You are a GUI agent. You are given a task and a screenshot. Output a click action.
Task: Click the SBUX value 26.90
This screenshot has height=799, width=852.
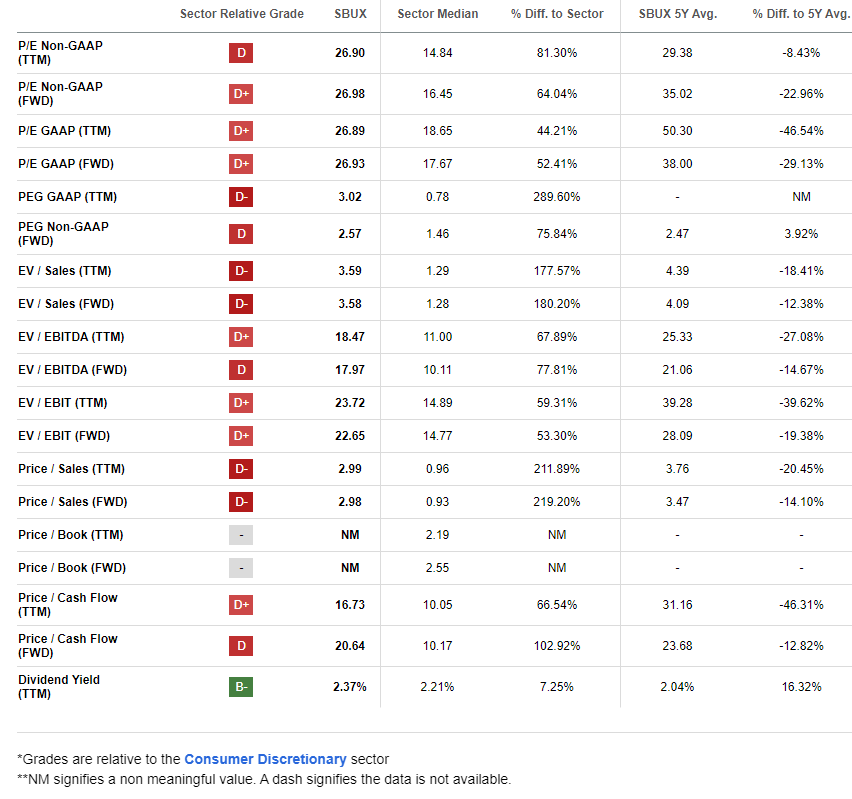[x=350, y=53]
